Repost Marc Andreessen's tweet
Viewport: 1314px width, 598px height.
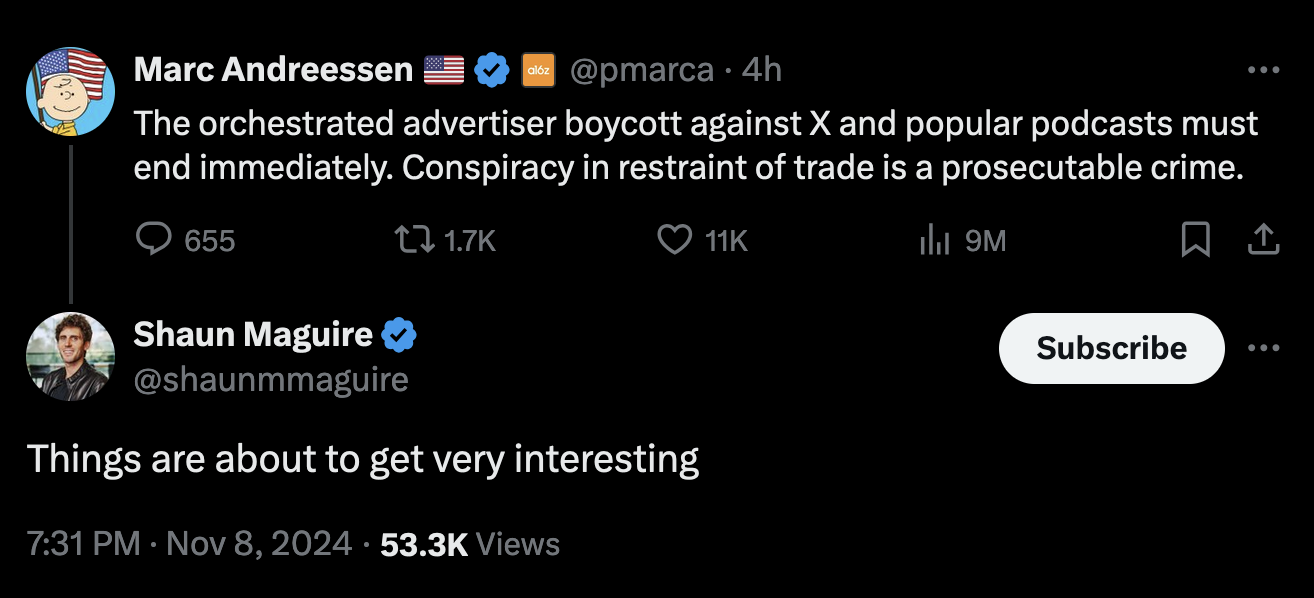coord(446,240)
